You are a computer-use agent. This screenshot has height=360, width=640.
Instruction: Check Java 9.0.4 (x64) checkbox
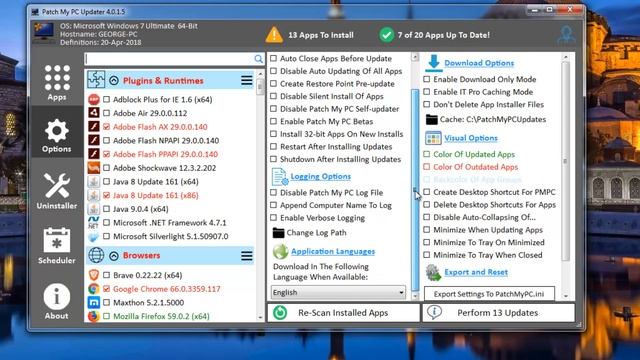(x=107, y=209)
